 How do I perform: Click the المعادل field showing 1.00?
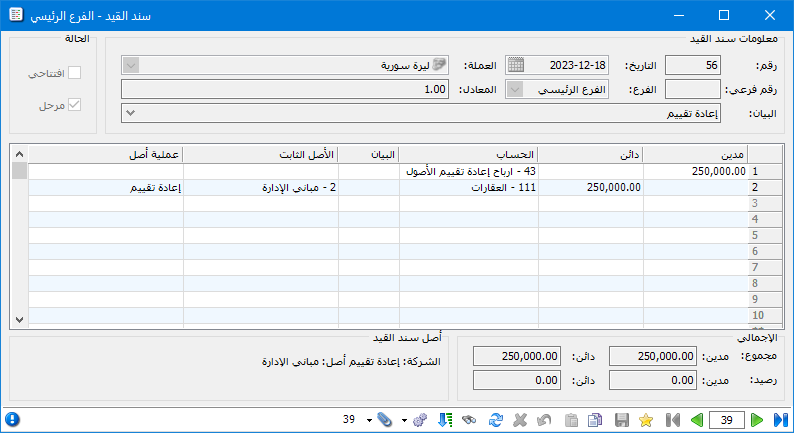[x=285, y=90]
